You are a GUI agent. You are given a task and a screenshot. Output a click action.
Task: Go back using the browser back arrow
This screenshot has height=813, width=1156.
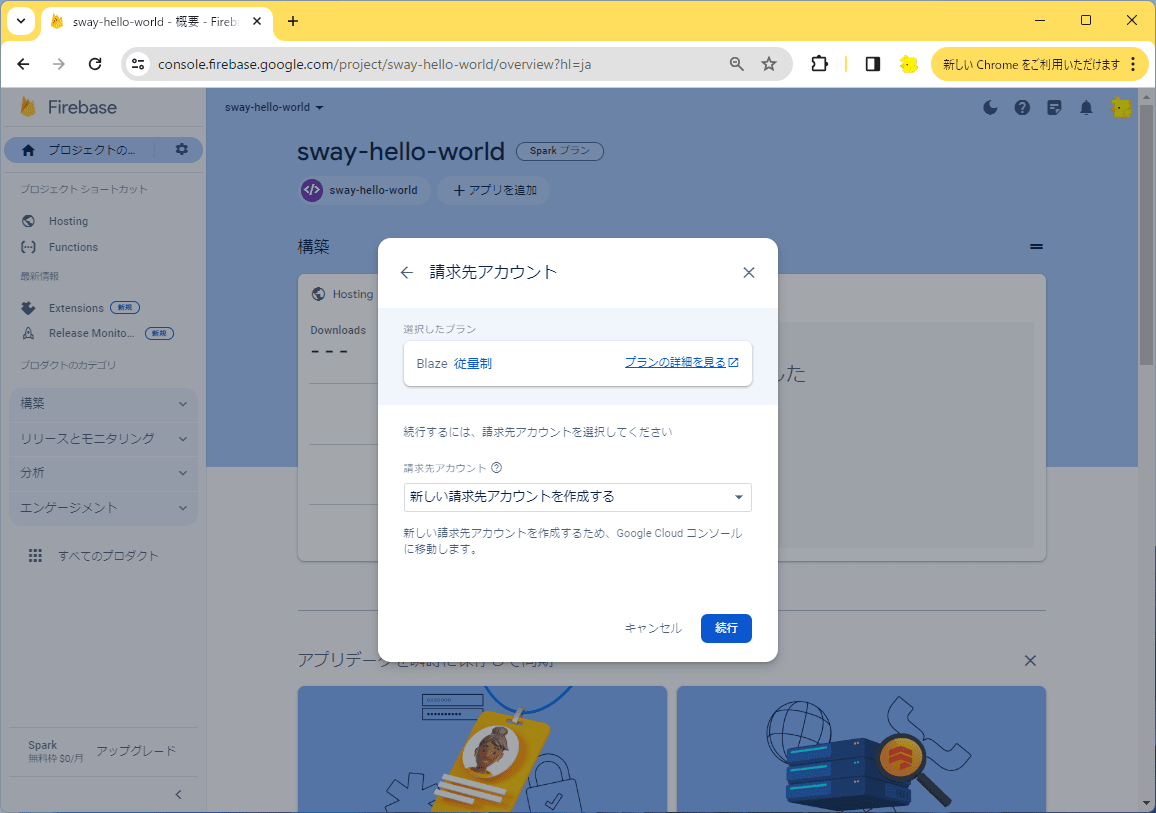(24, 64)
